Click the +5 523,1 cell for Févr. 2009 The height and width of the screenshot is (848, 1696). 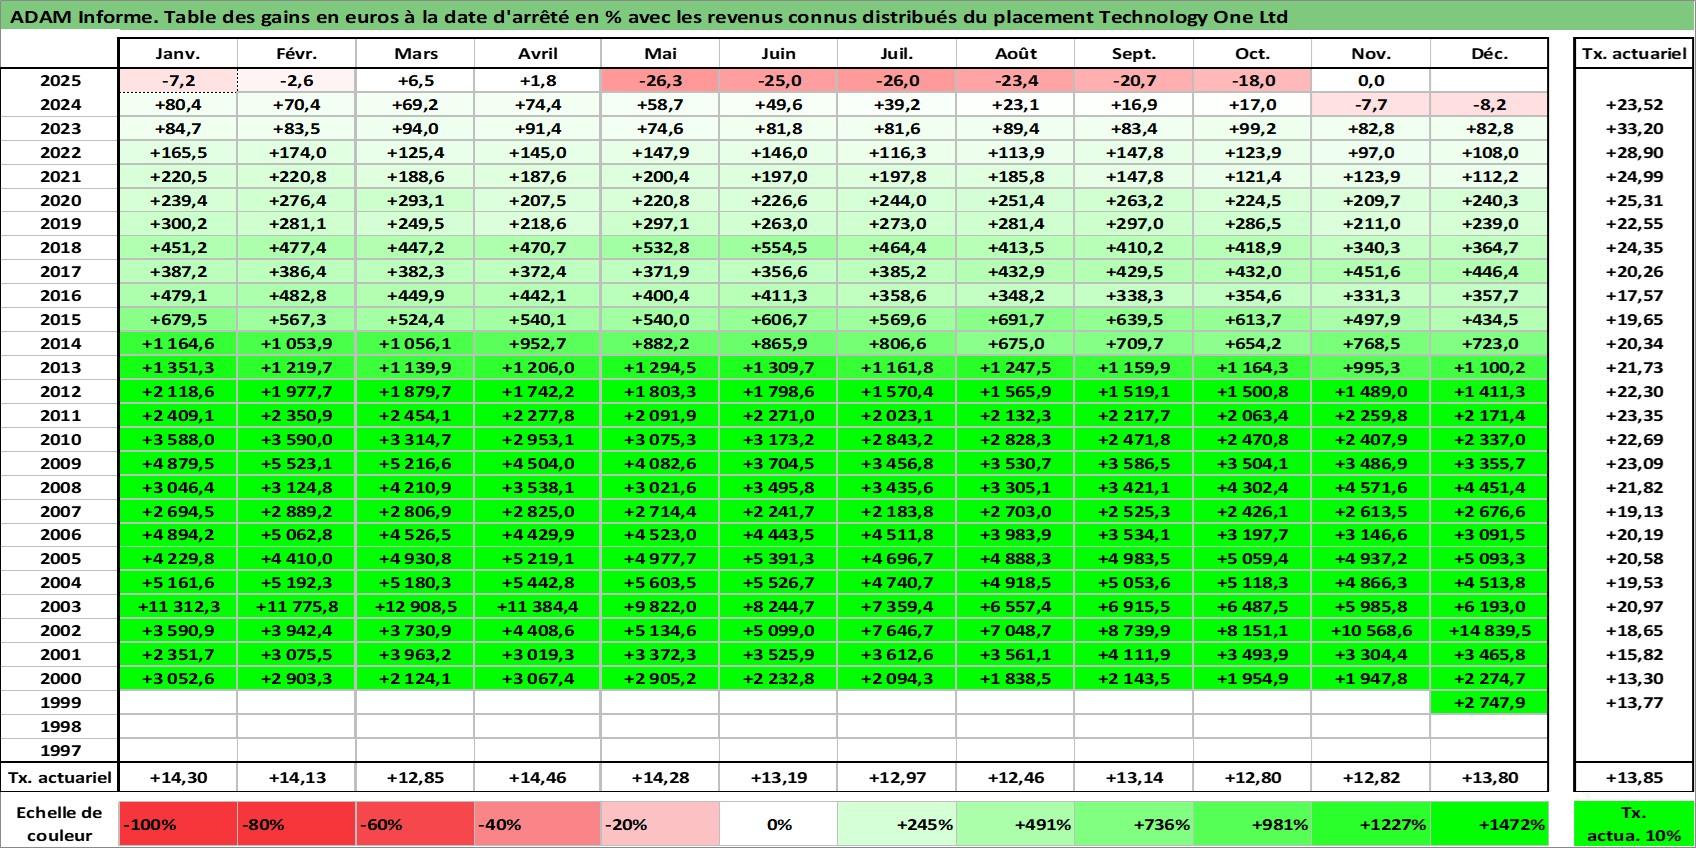(296, 463)
